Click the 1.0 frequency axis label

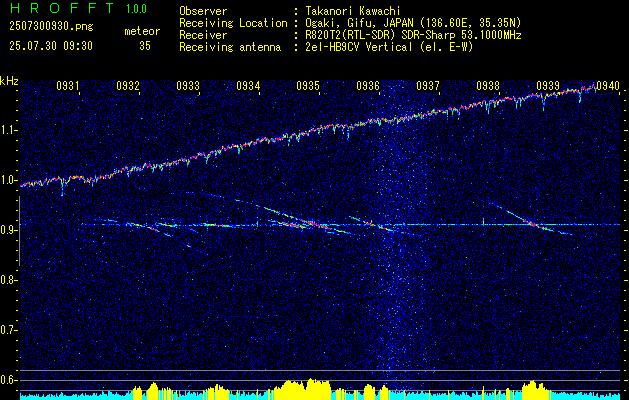click(x=8, y=181)
